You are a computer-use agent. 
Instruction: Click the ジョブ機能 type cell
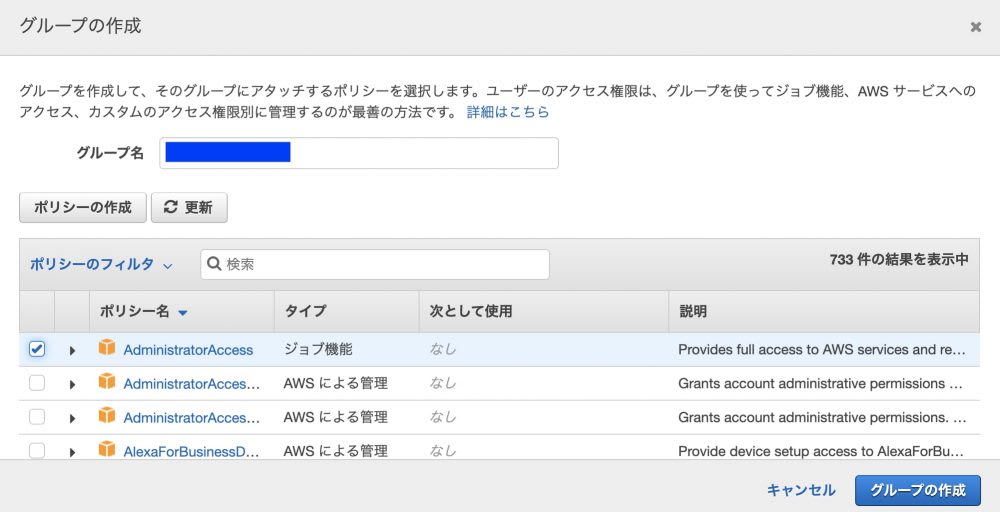318,349
